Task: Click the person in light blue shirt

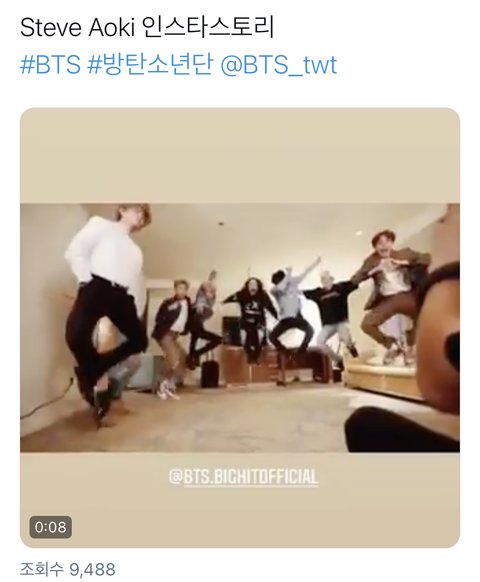Action: point(291,308)
